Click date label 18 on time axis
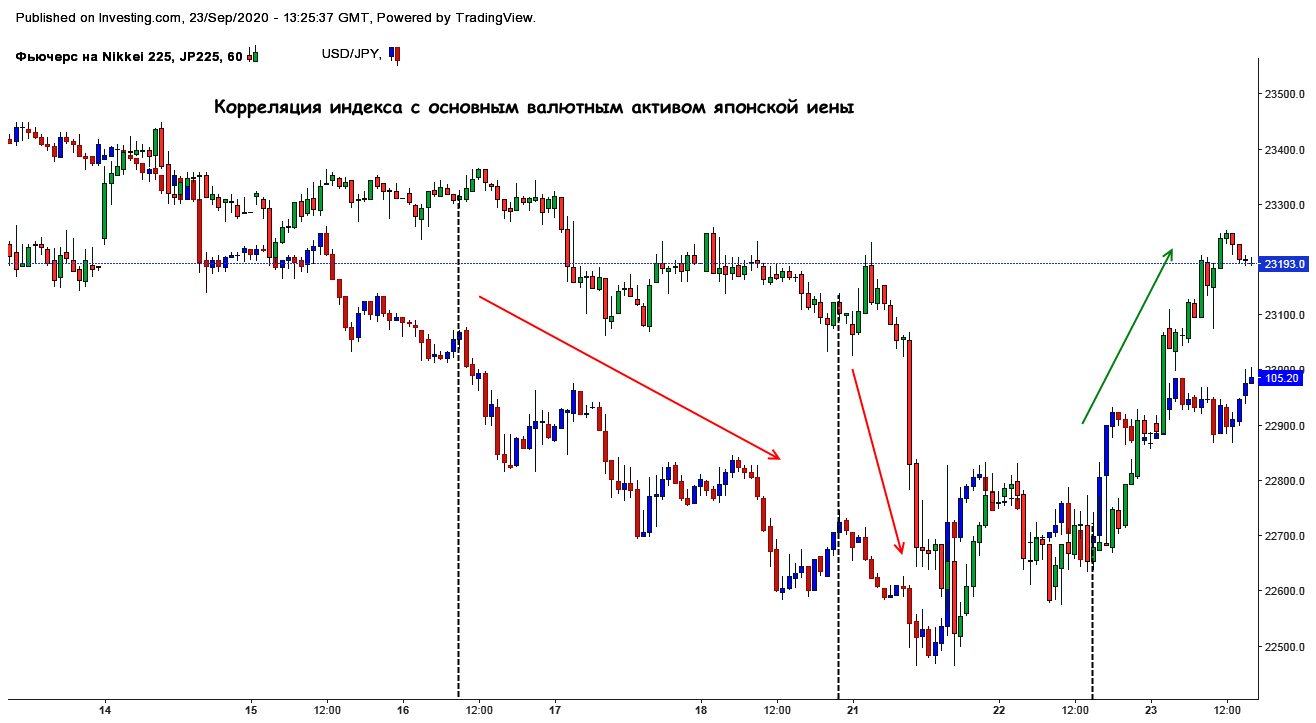The width and height of the screenshot is (1316, 723). tap(701, 710)
